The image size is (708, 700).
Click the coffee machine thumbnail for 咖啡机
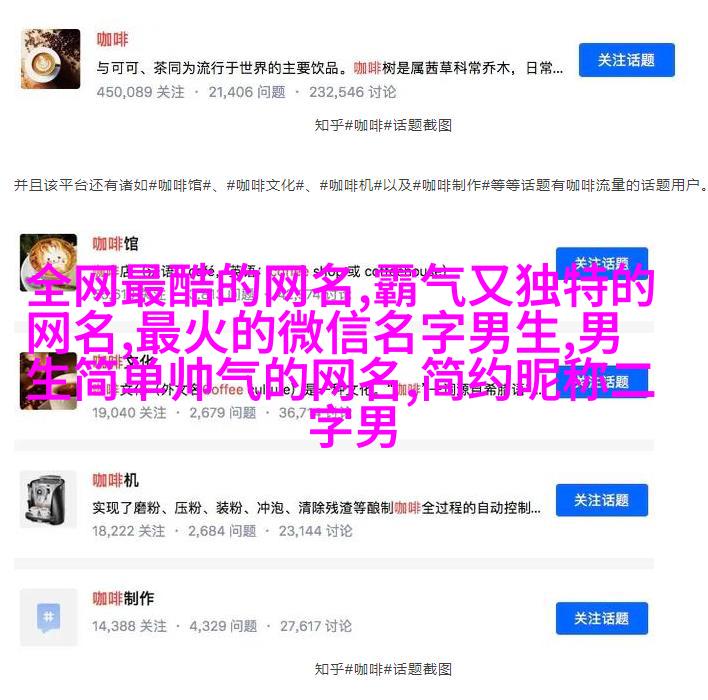click(48, 499)
